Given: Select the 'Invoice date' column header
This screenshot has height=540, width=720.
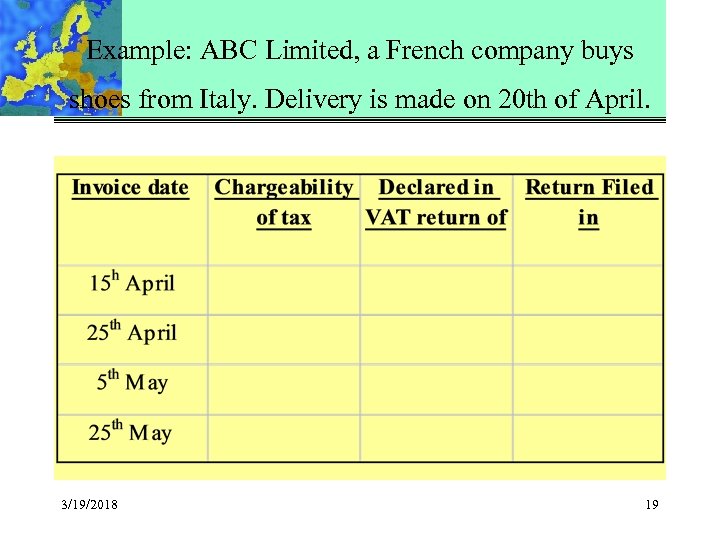Looking at the screenshot, I should click(130, 188).
